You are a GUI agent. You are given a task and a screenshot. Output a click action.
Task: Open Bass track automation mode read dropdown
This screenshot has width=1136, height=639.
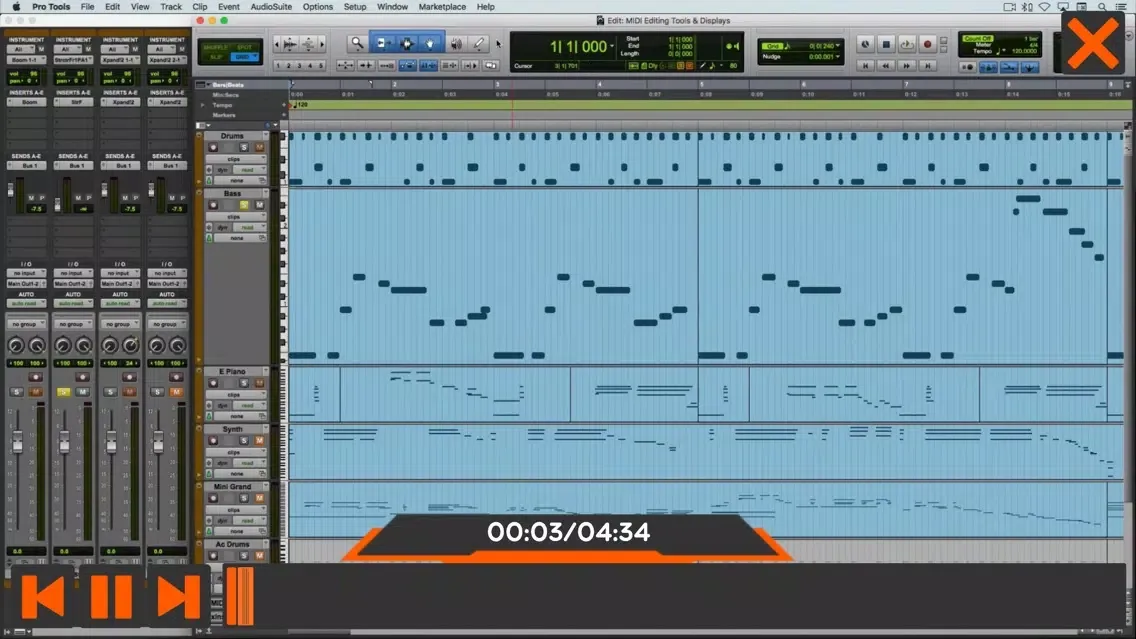(250, 227)
